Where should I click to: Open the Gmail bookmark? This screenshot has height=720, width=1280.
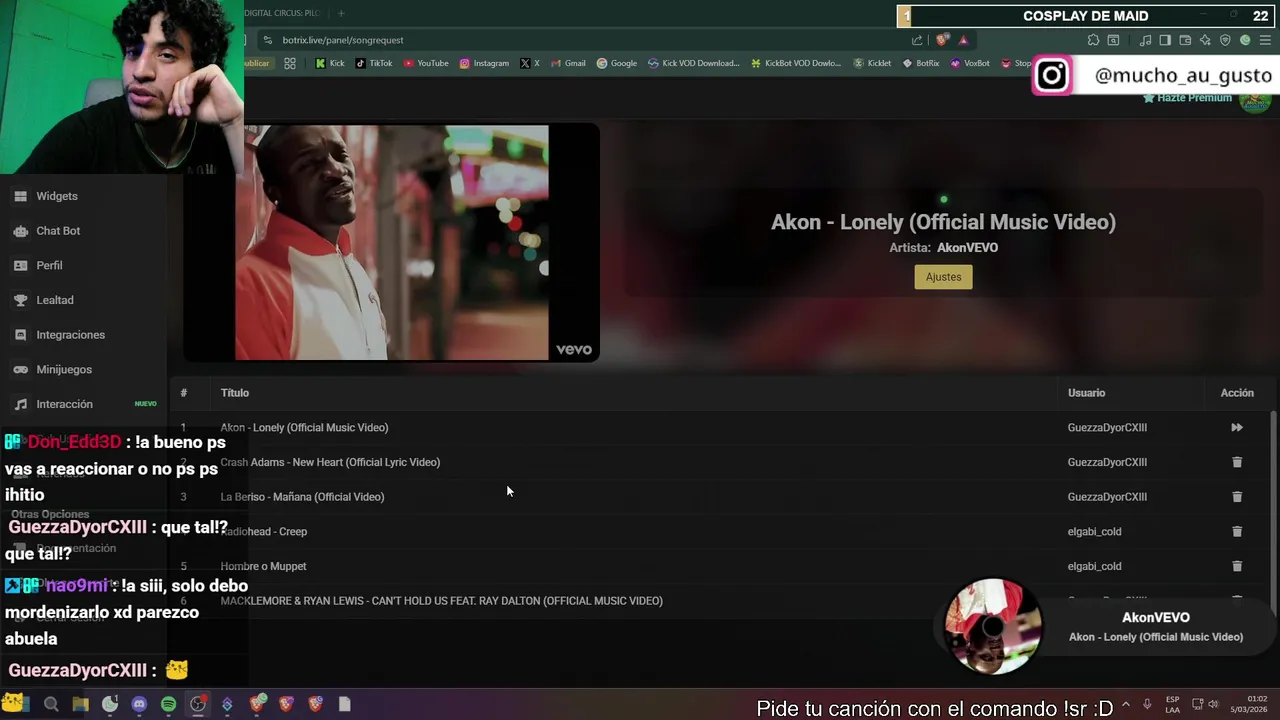(x=568, y=63)
